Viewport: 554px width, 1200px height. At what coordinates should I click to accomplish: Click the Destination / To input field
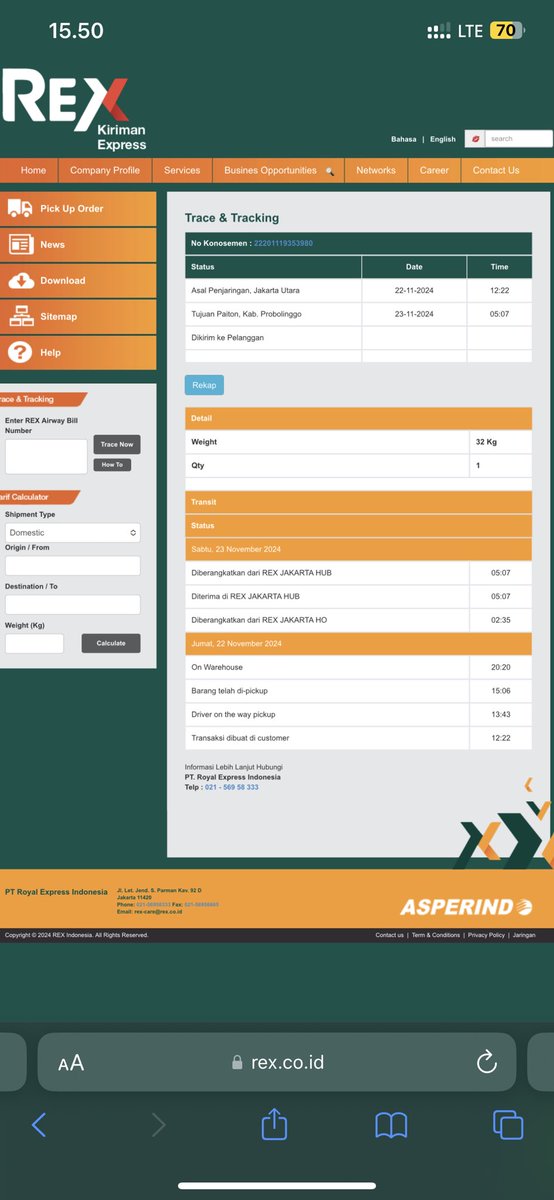[73, 604]
